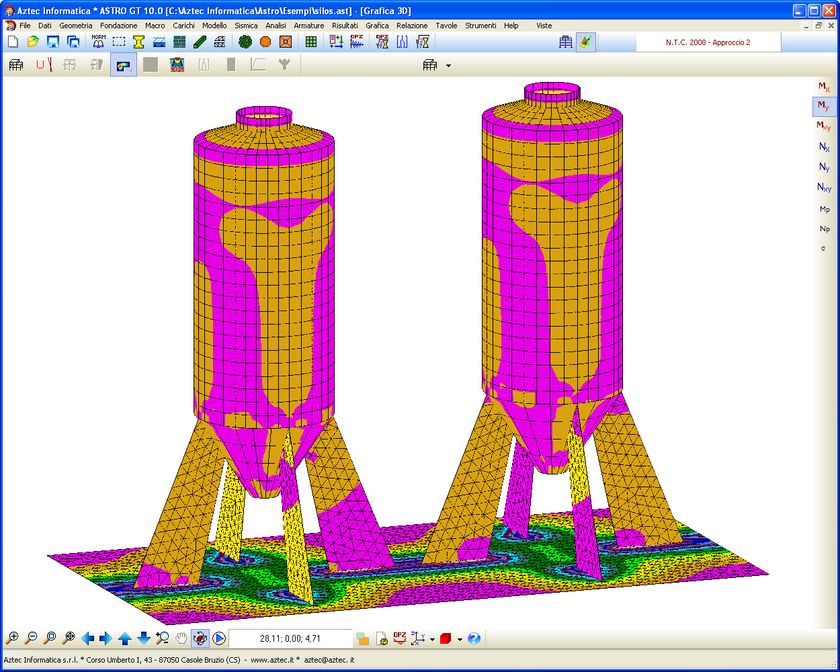Activate the hand pan tool
The width and height of the screenshot is (840, 672).
tap(181, 638)
